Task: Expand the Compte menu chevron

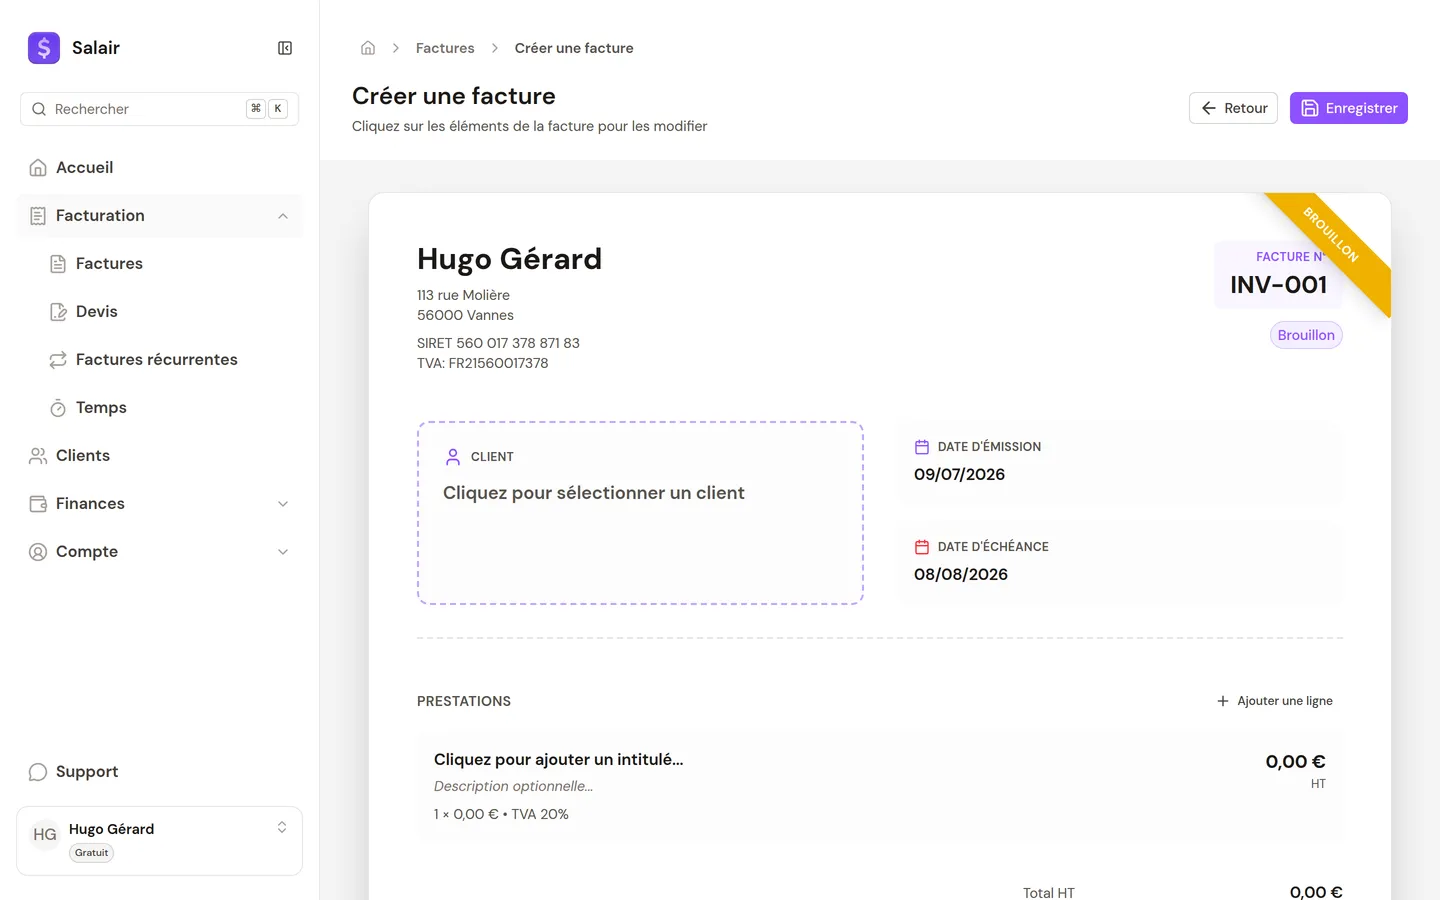Action: 283,552
